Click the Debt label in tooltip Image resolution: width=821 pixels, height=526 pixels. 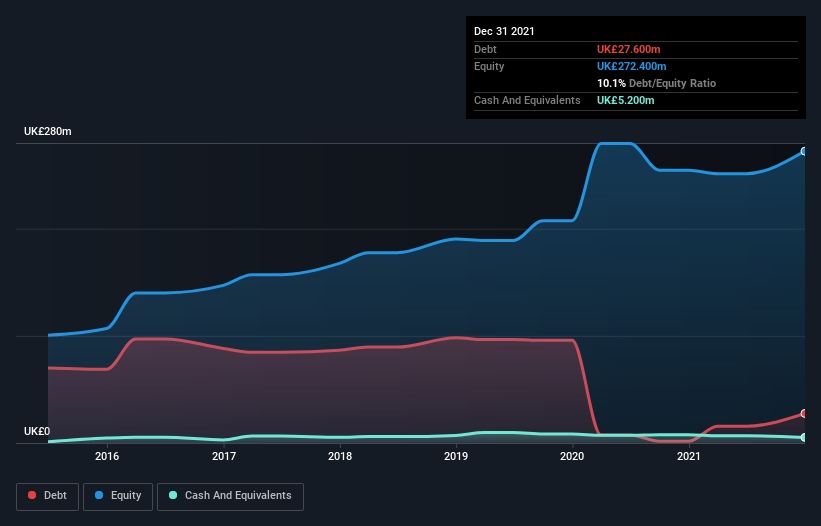pos(485,49)
